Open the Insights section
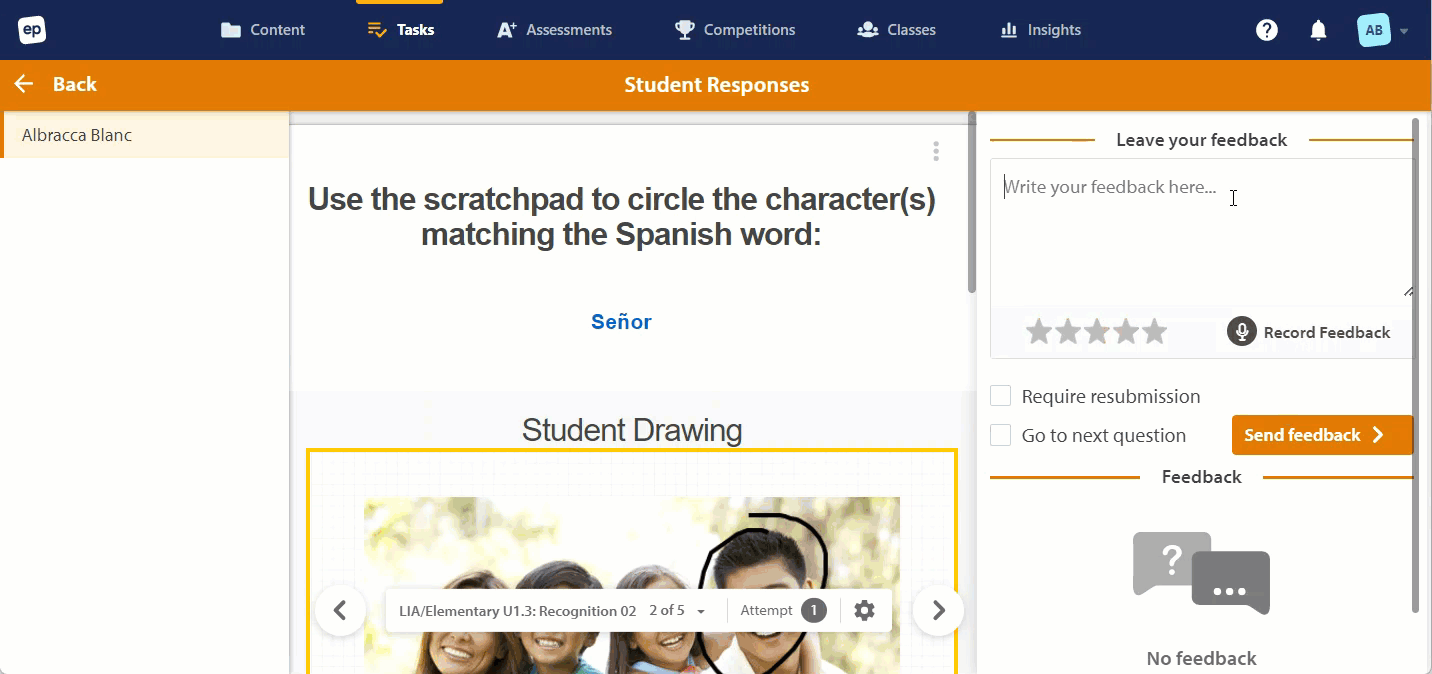 (1040, 30)
